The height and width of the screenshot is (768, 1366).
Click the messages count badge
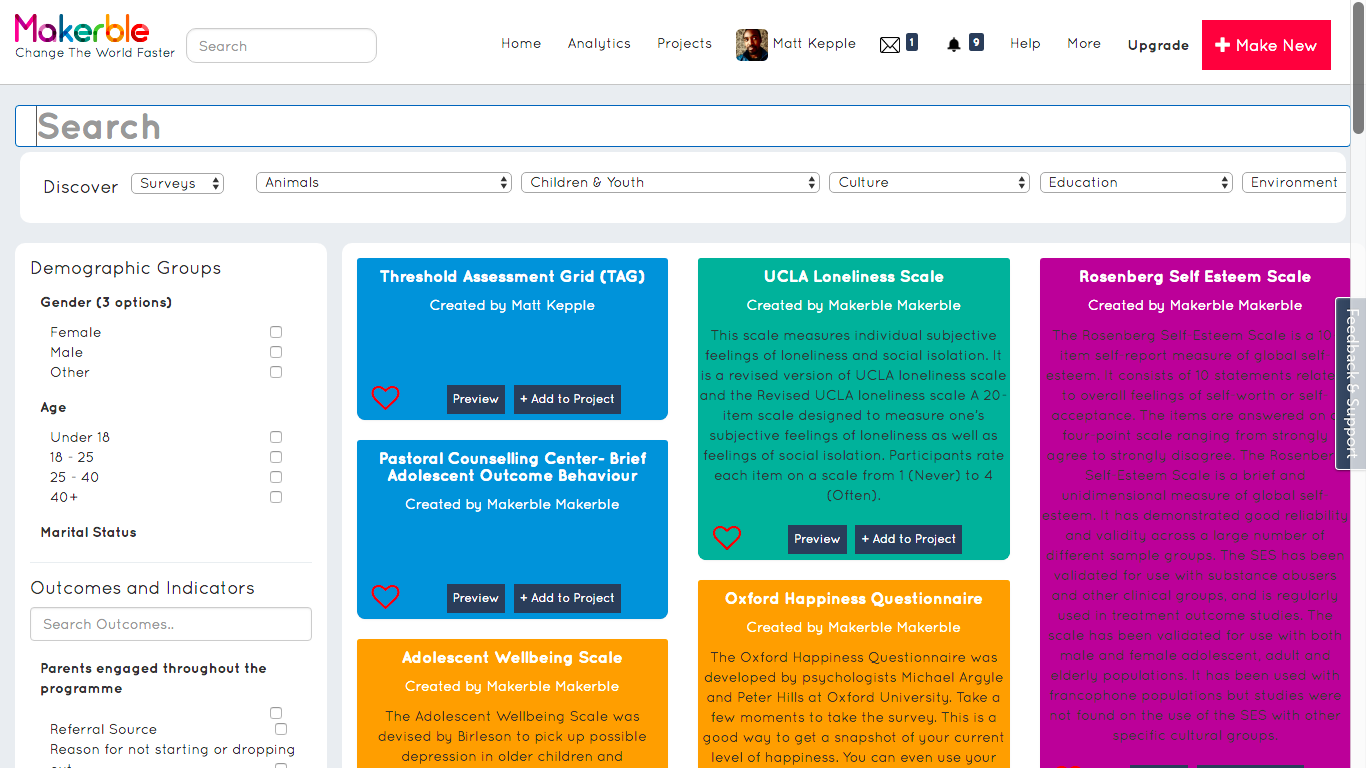(912, 42)
